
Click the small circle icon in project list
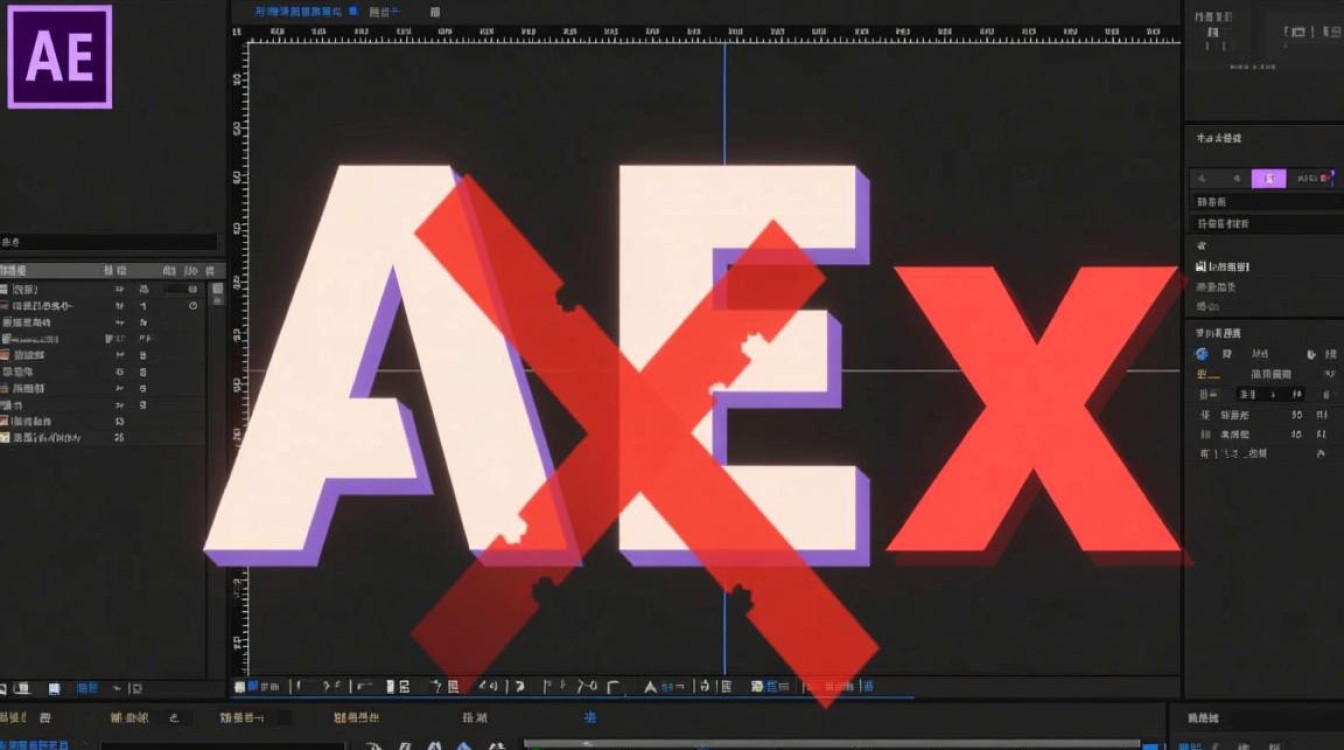[193, 305]
